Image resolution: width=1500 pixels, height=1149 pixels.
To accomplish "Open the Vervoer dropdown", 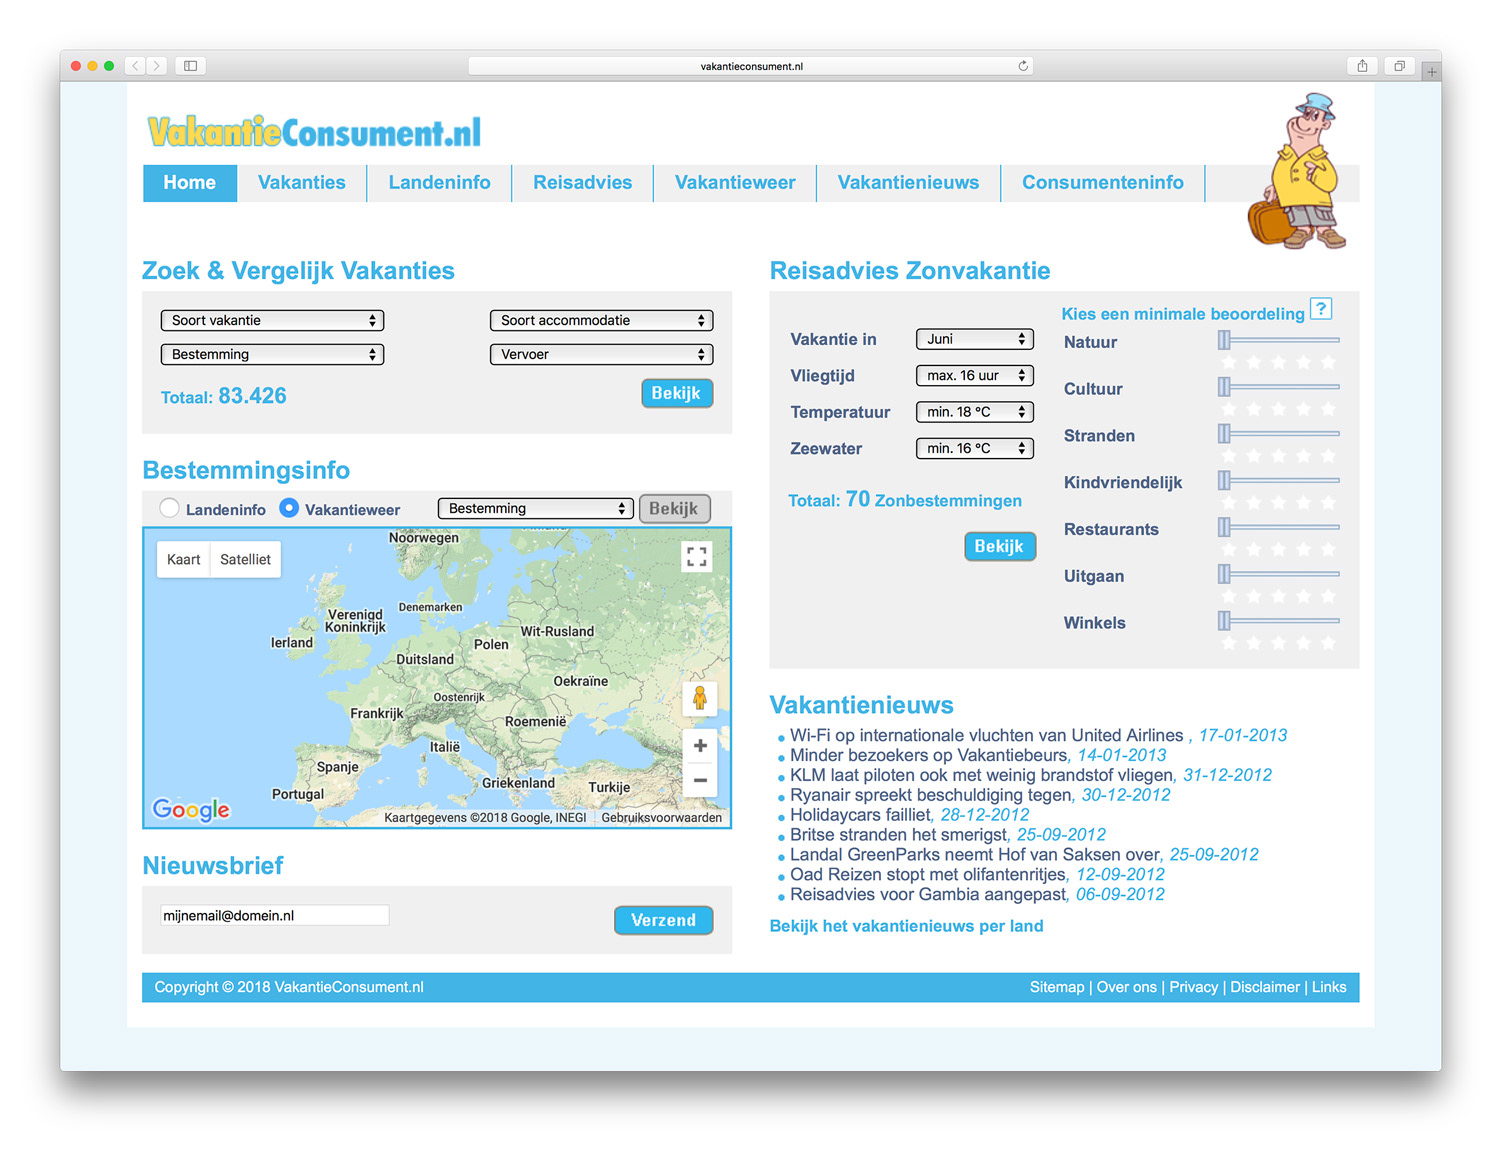I will 601,354.
